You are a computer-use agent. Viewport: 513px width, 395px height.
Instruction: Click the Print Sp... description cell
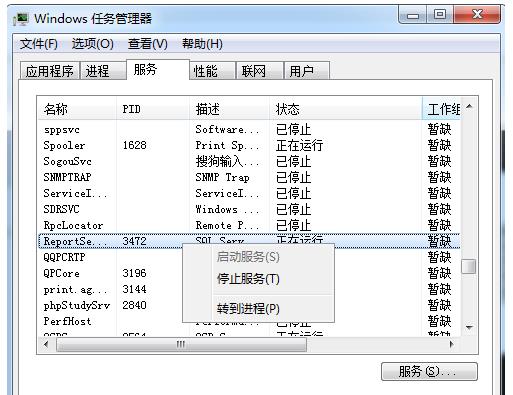tap(227, 146)
